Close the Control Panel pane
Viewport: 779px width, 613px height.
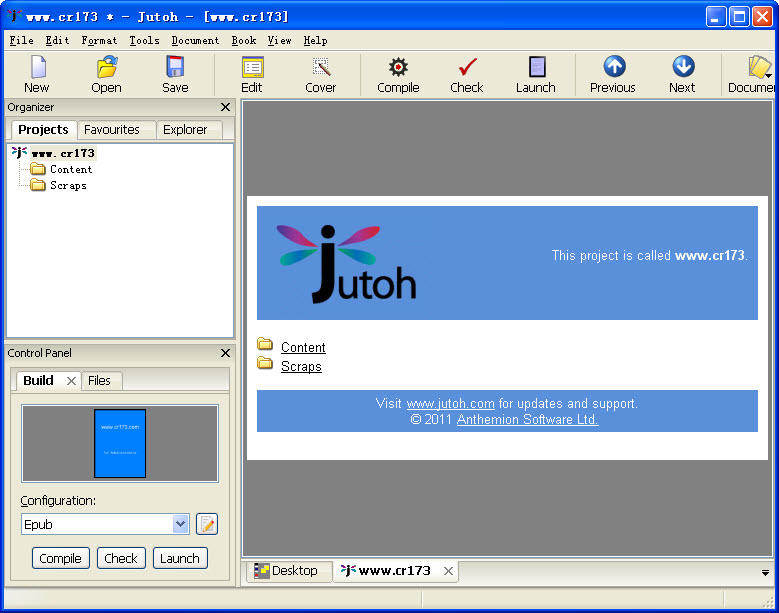tap(225, 353)
